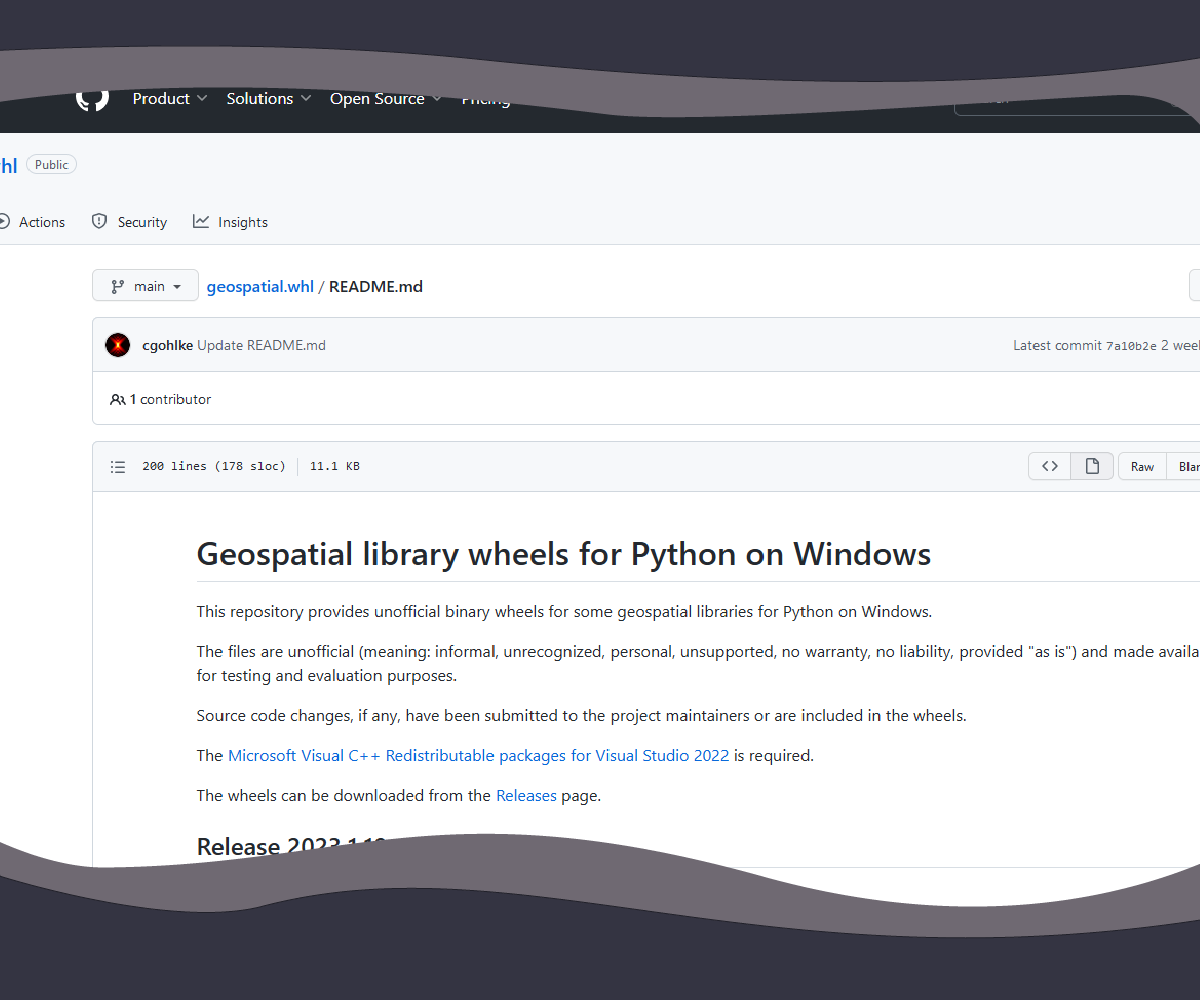Click the GitHub logo icon
The width and height of the screenshot is (1200, 1000).
pos(92,98)
